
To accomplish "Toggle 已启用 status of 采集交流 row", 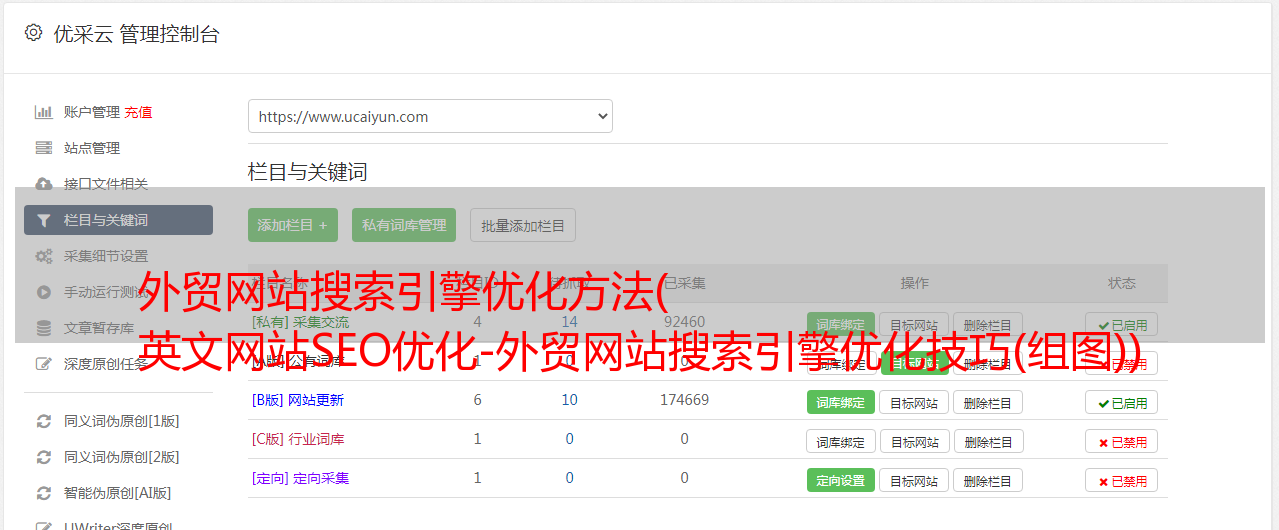I will click(x=1122, y=324).
